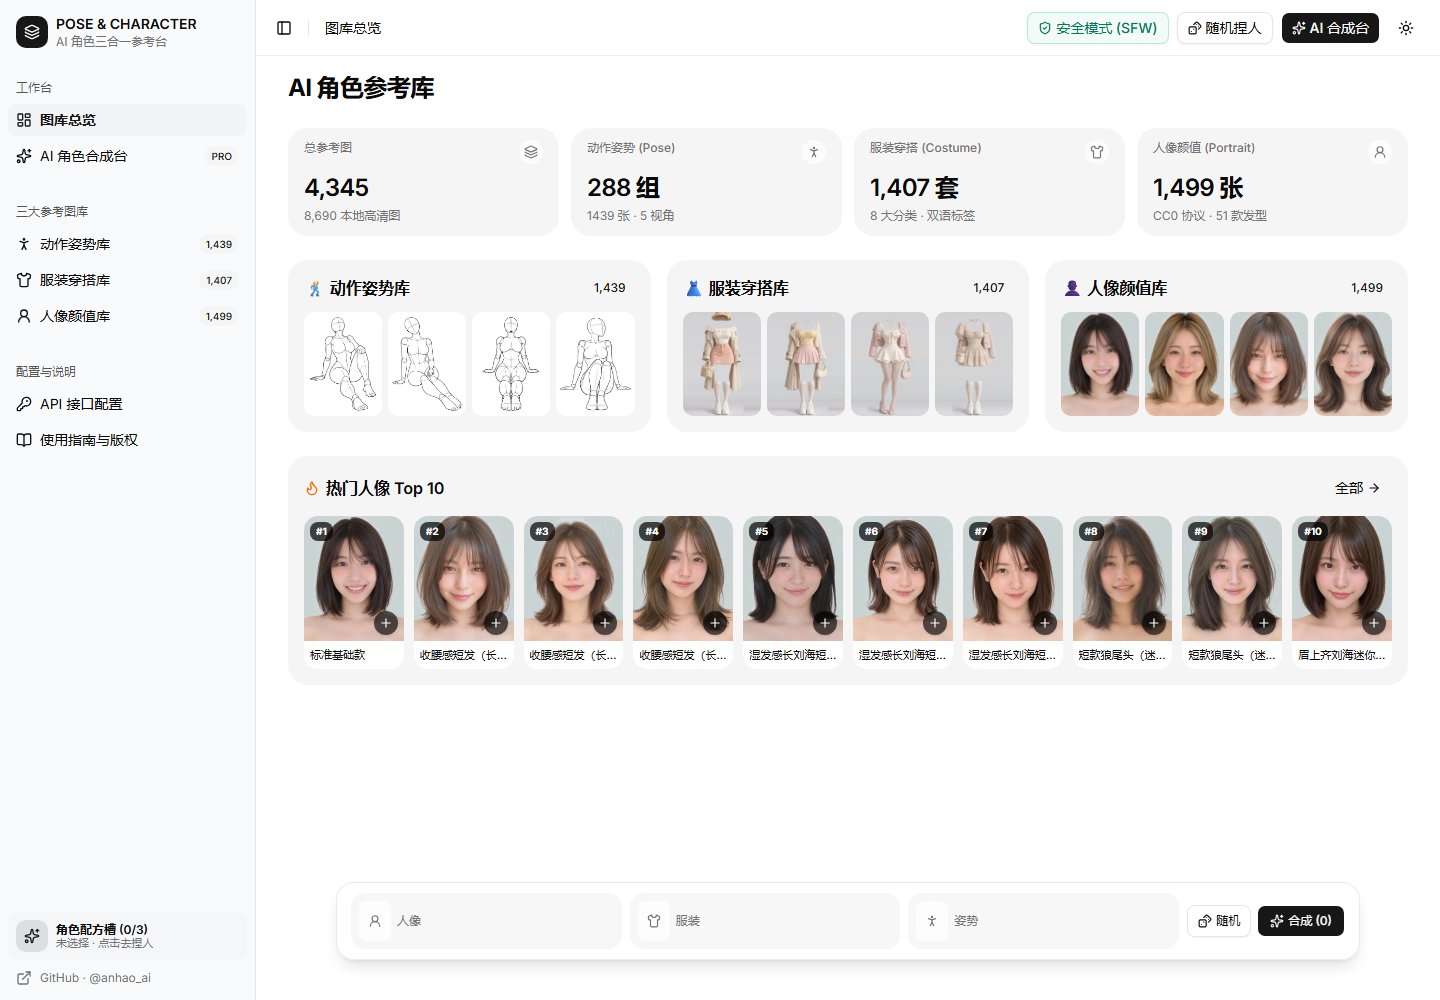Add portrait #6 with plus icon
1440x1000 pixels.
pyautogui.click(x=935, y=623)
